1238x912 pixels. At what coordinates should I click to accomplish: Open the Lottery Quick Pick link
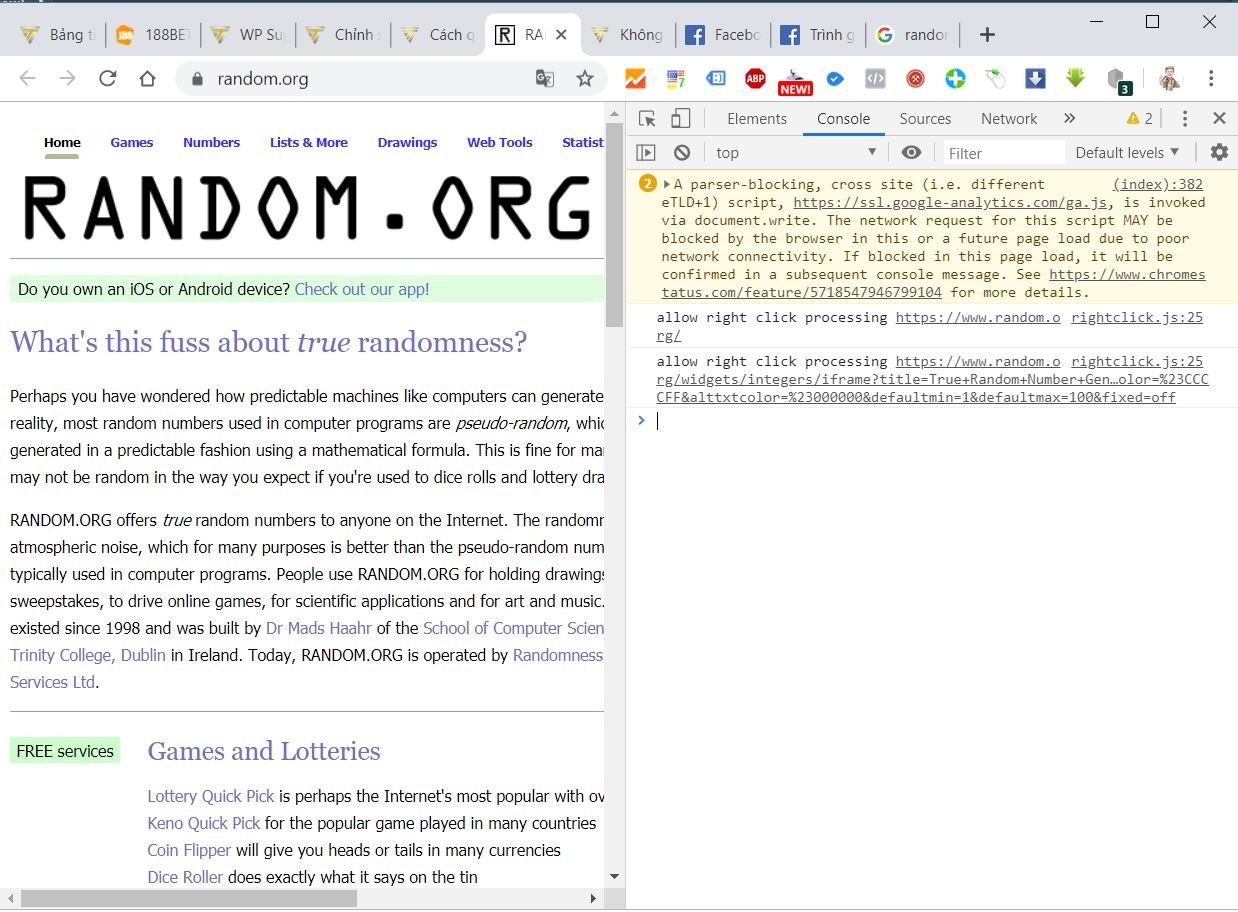point(211,796)
